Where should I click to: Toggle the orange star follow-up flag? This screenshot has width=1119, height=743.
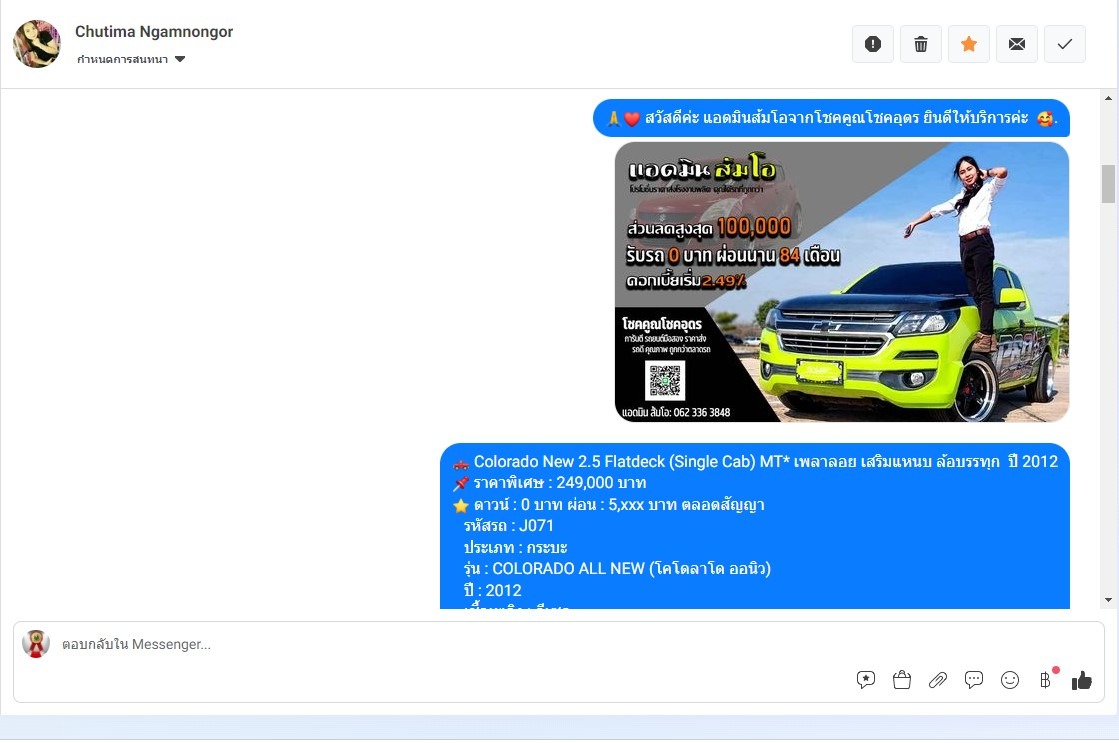968,44
